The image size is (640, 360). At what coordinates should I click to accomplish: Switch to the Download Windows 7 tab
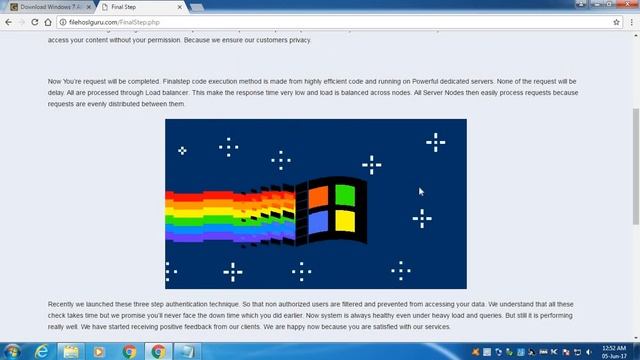[x=50, y=7]
